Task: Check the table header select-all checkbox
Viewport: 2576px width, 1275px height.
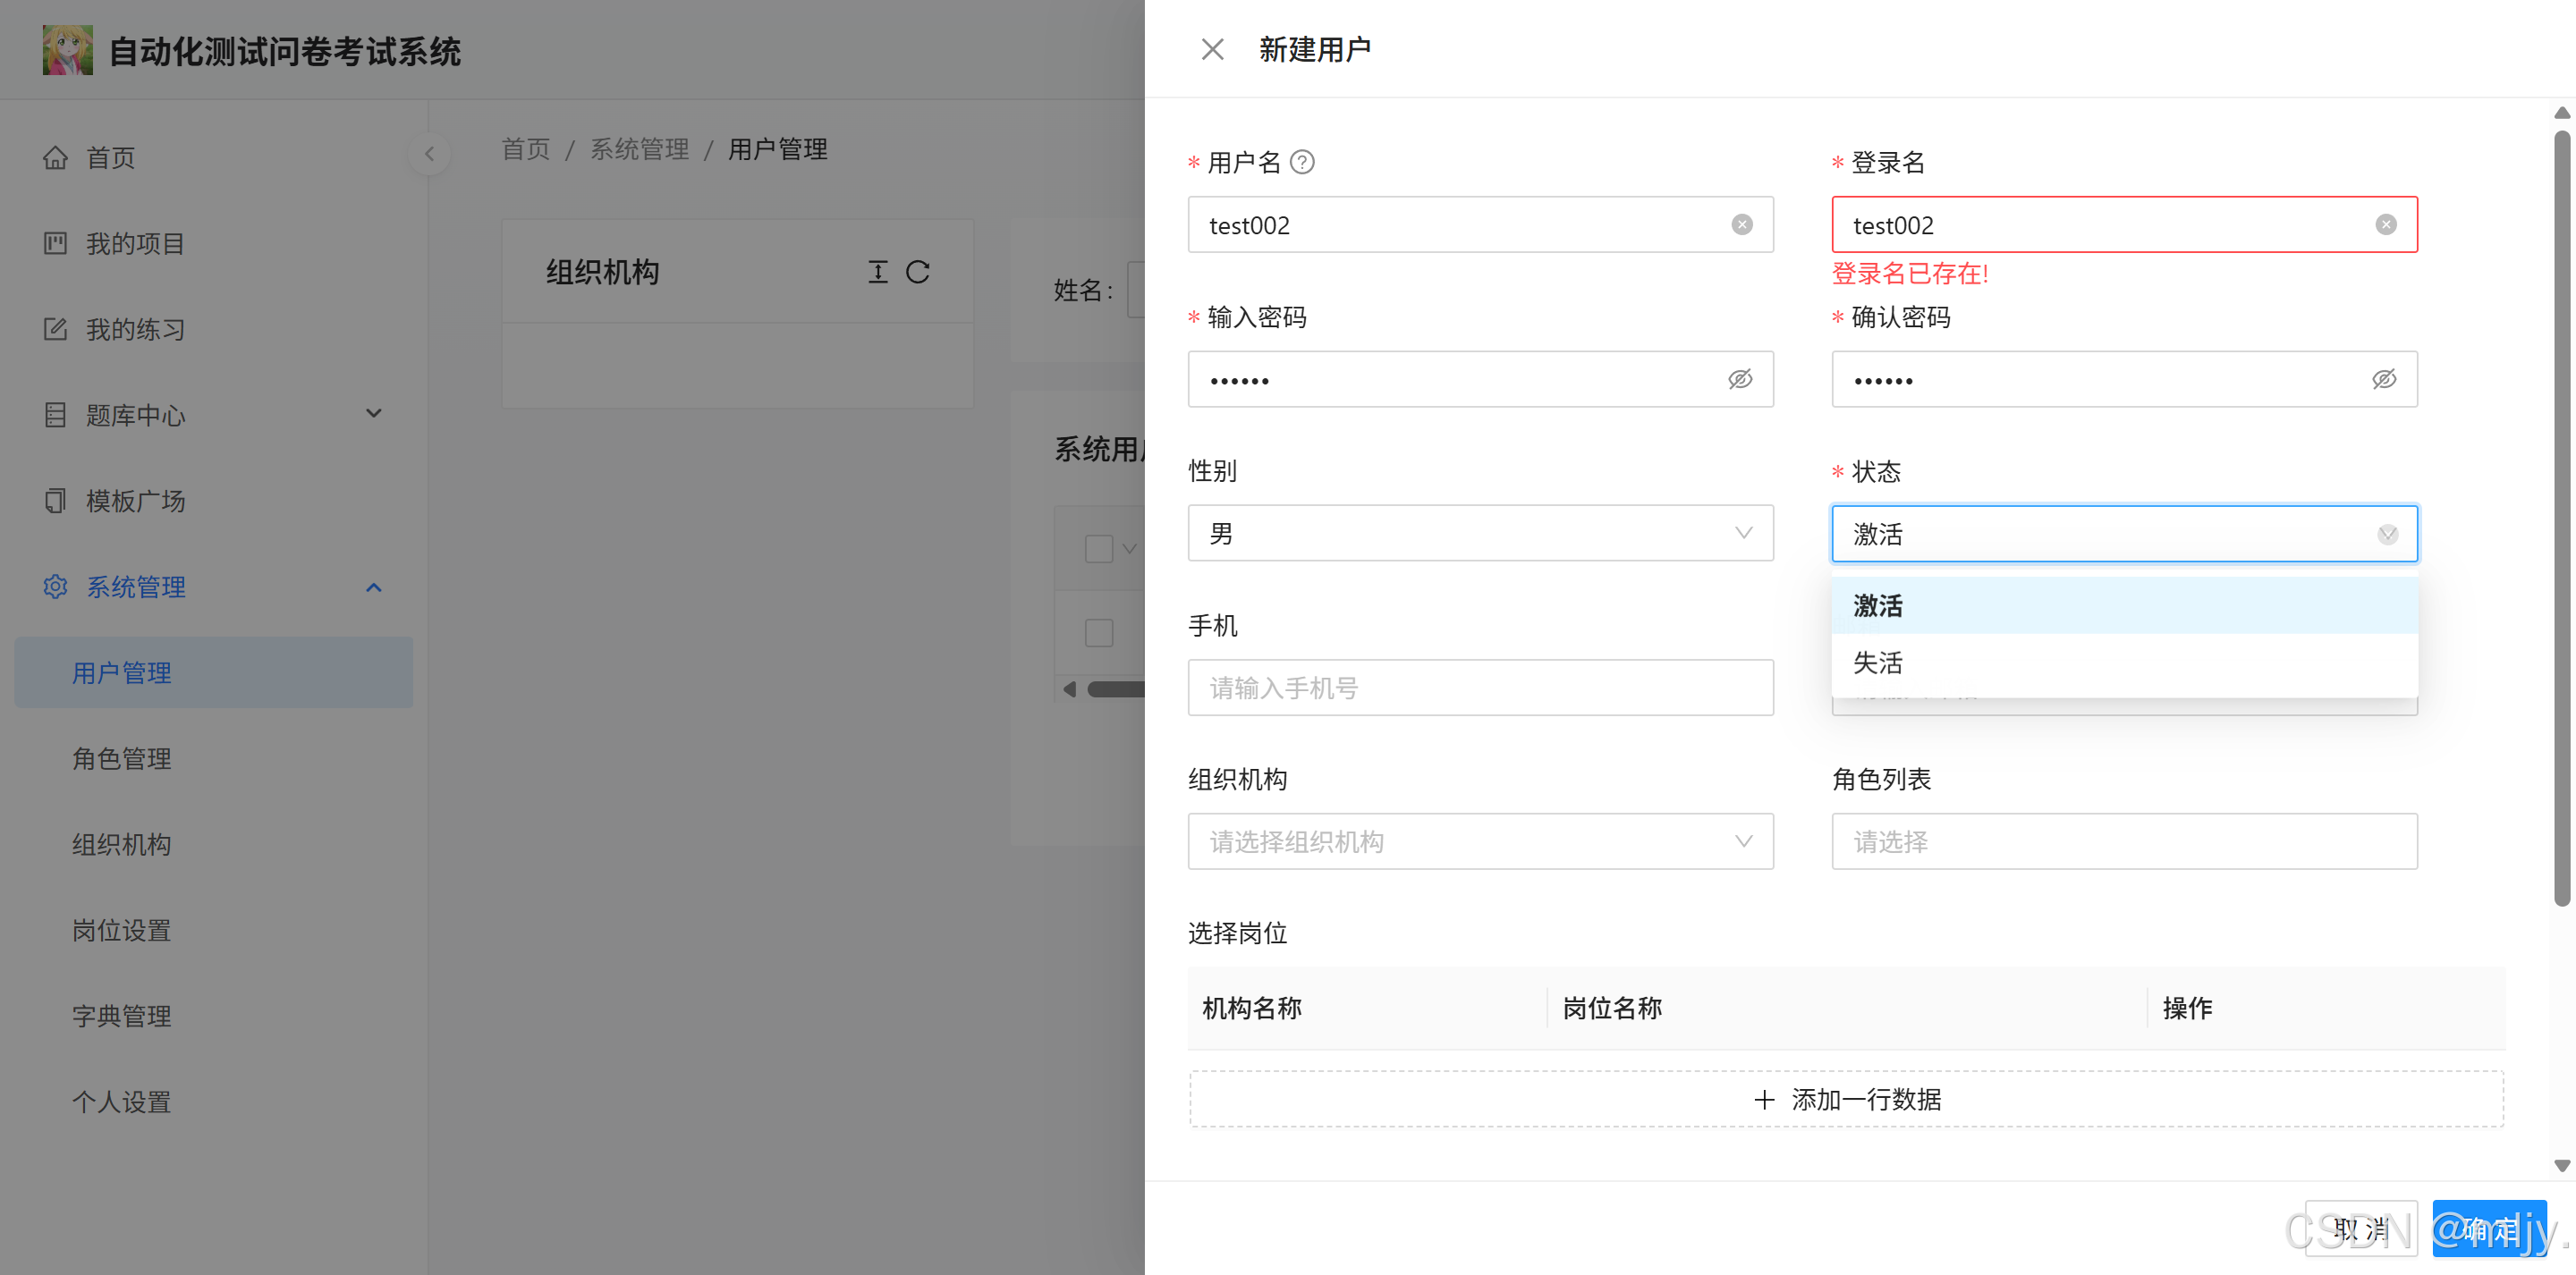Action: [x=1099, y=548]
